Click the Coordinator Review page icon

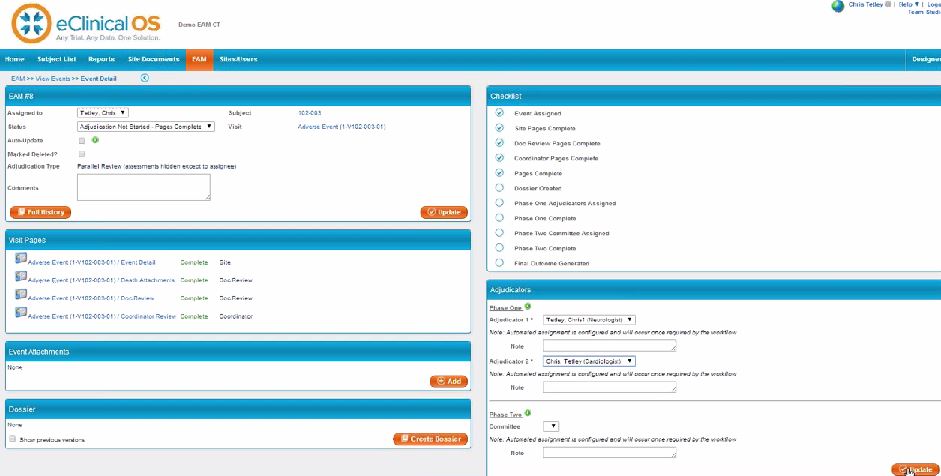(x=21, y=315)
